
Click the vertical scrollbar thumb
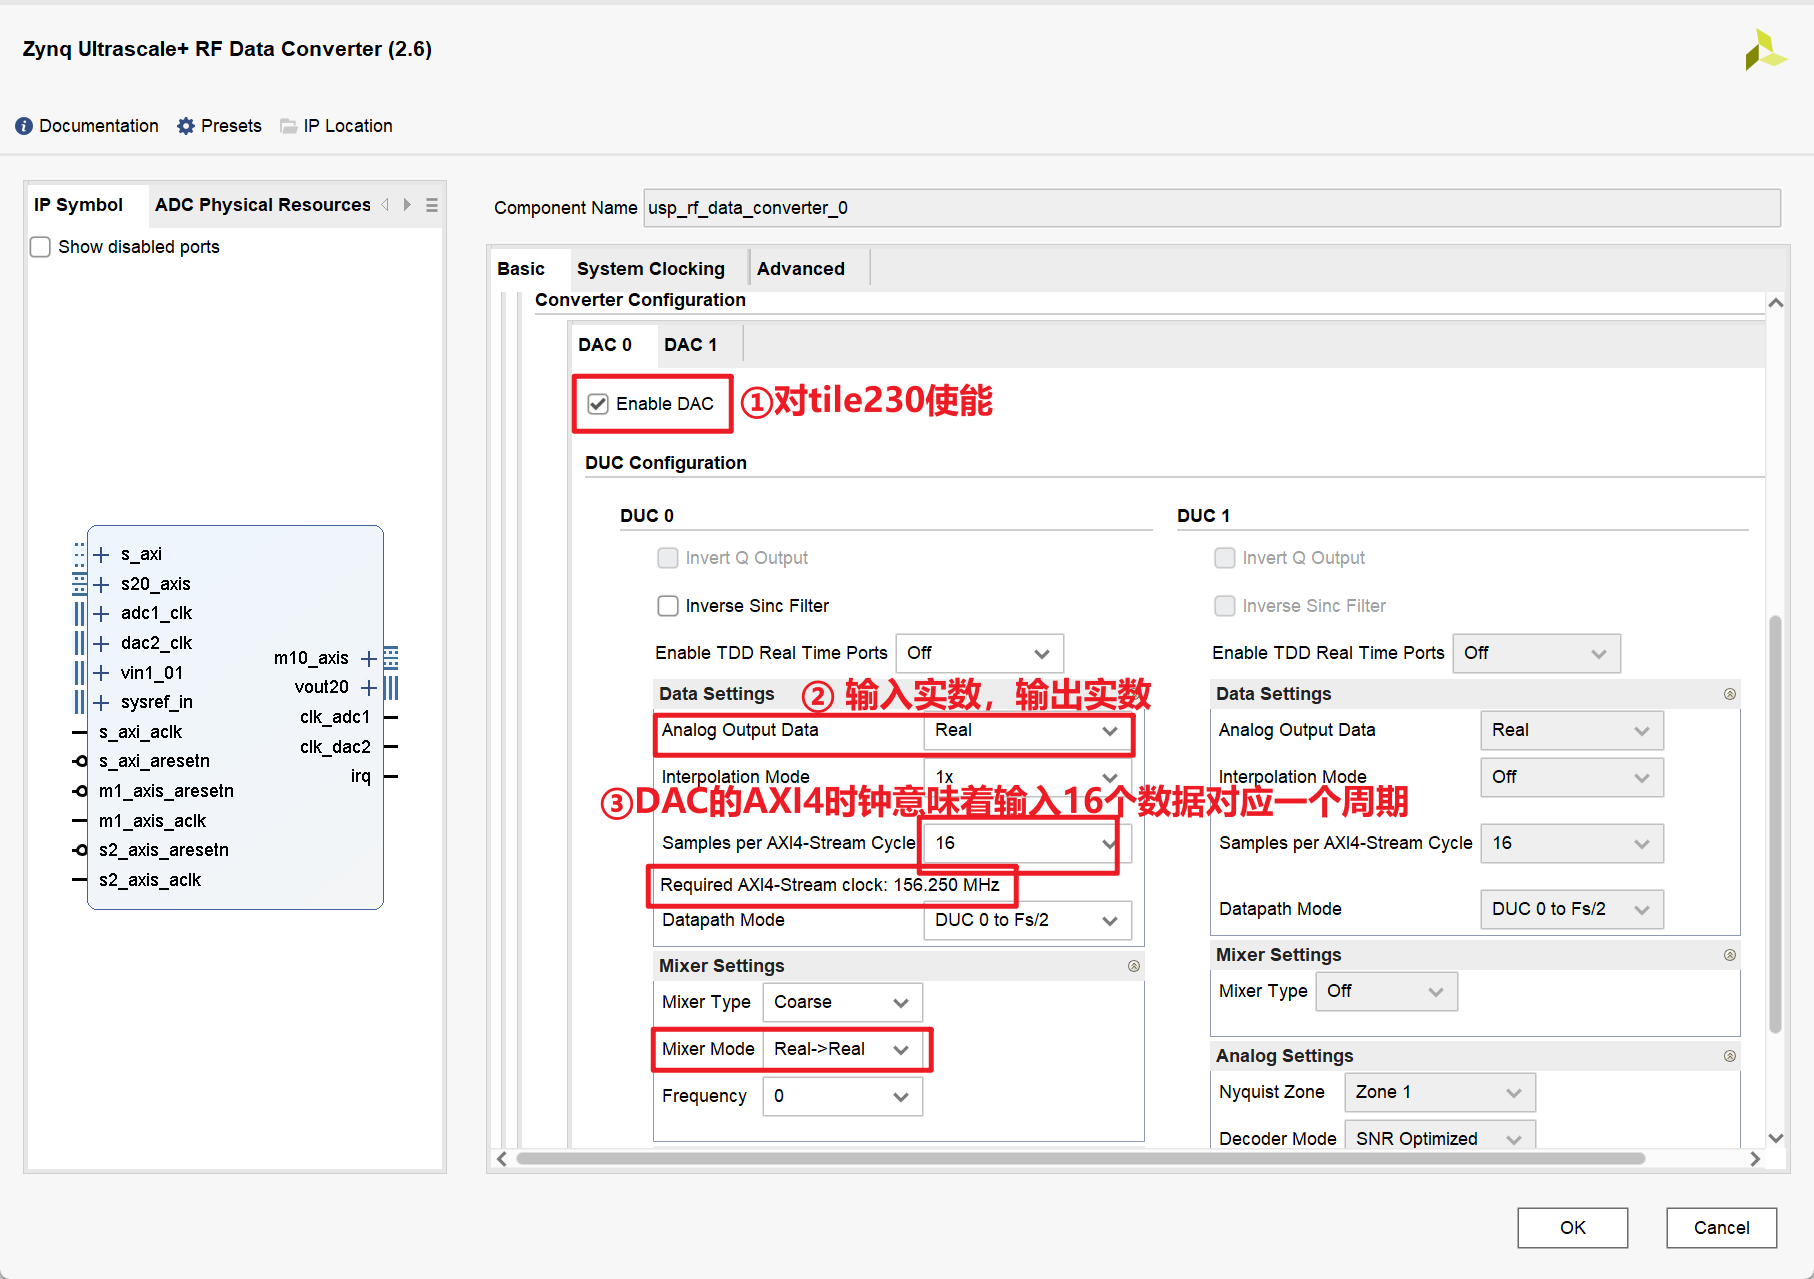pos(1776,825)
